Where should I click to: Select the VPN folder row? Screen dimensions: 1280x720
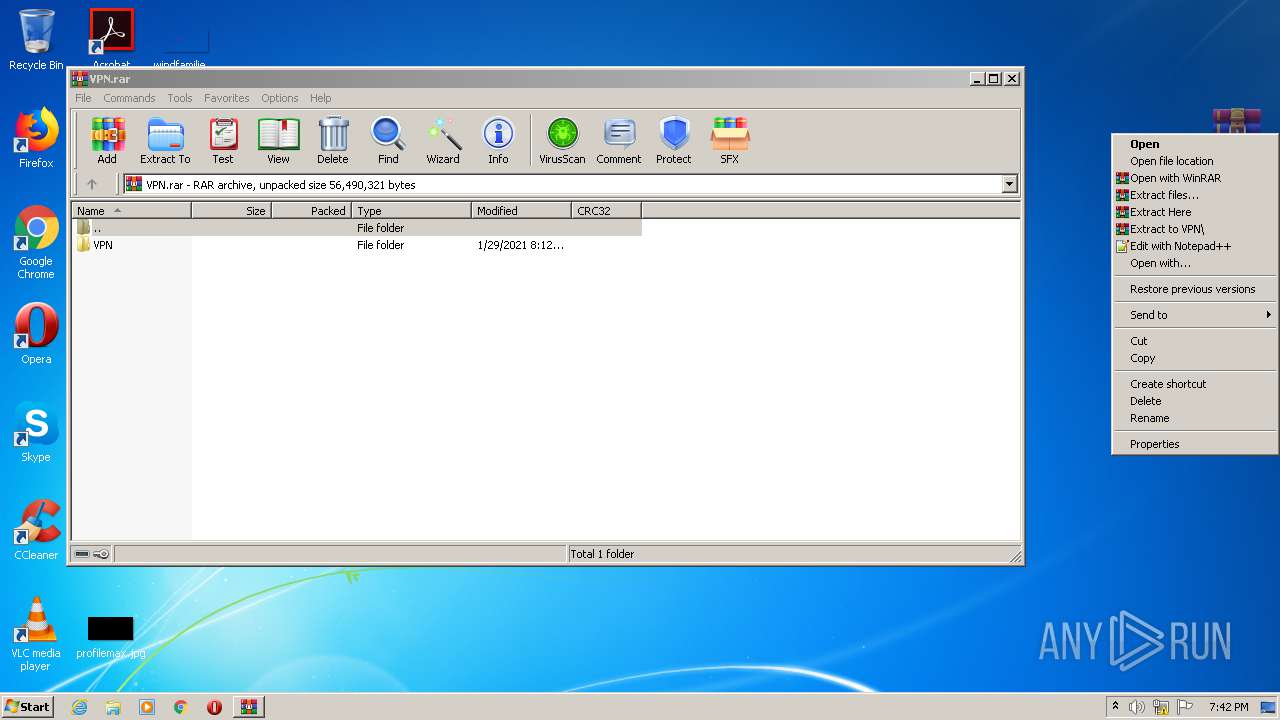(357, 245)
